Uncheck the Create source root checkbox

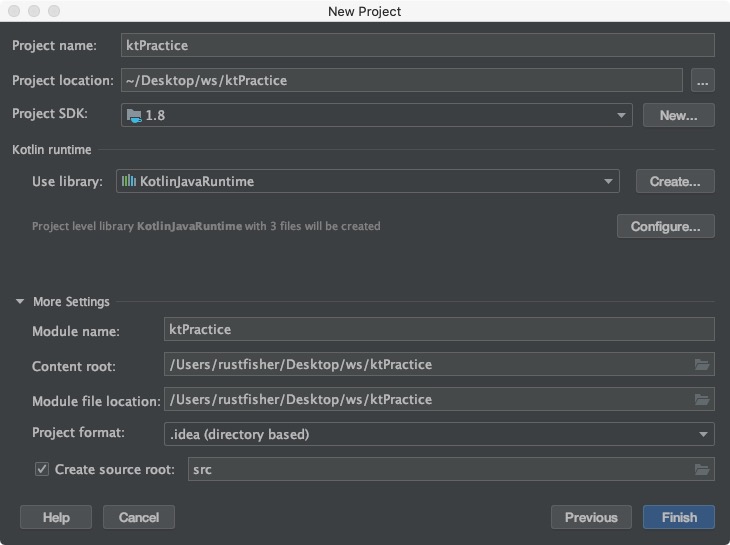[42, 469]
